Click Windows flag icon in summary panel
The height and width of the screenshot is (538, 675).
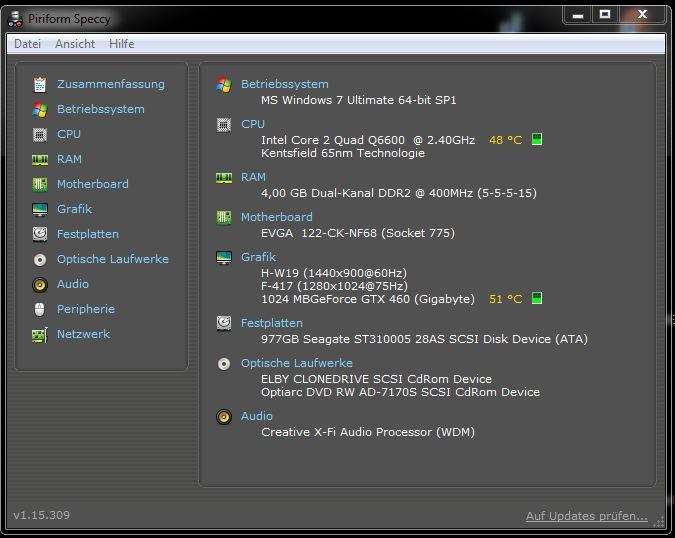224,85
